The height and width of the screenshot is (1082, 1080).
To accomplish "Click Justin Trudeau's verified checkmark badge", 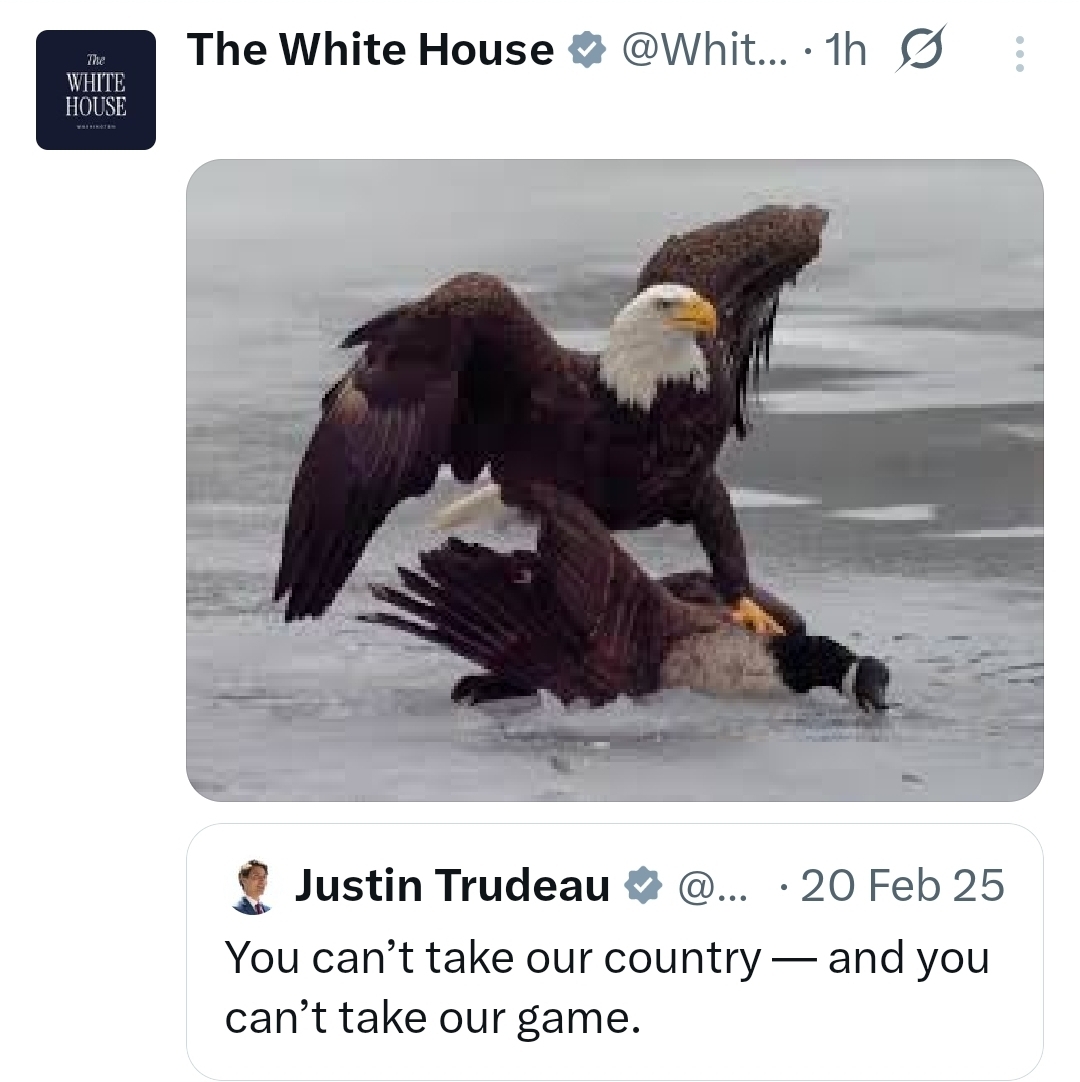I will [643, 886].
